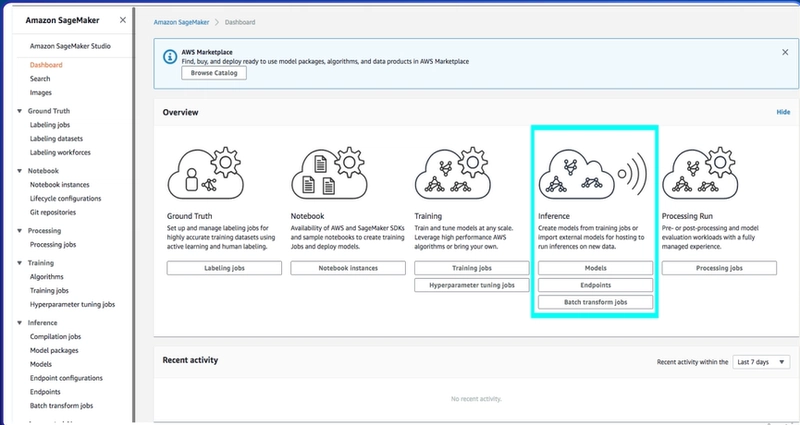Click the Notebook instances overview button
The width and height of the screenshot is (800, 425).
tap(348, 268)
